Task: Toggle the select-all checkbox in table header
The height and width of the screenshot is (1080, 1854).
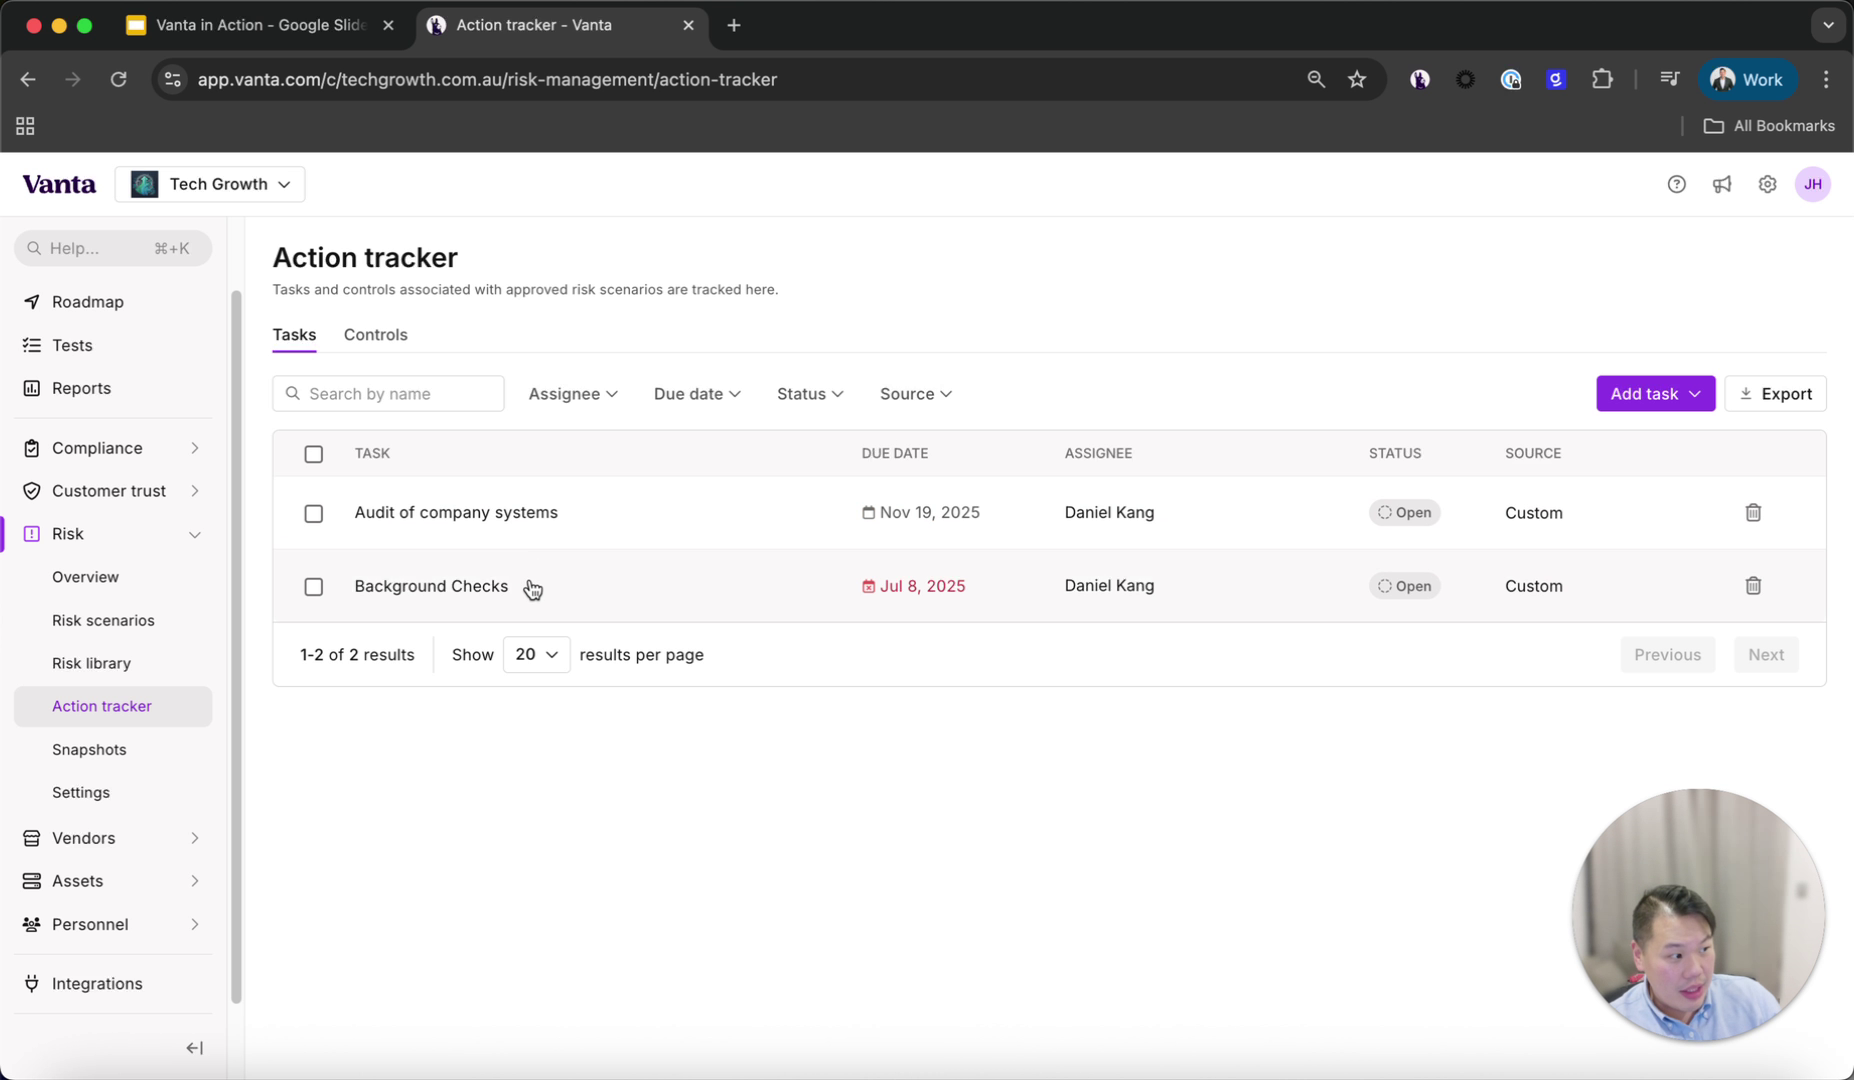Action: point(313,453)
